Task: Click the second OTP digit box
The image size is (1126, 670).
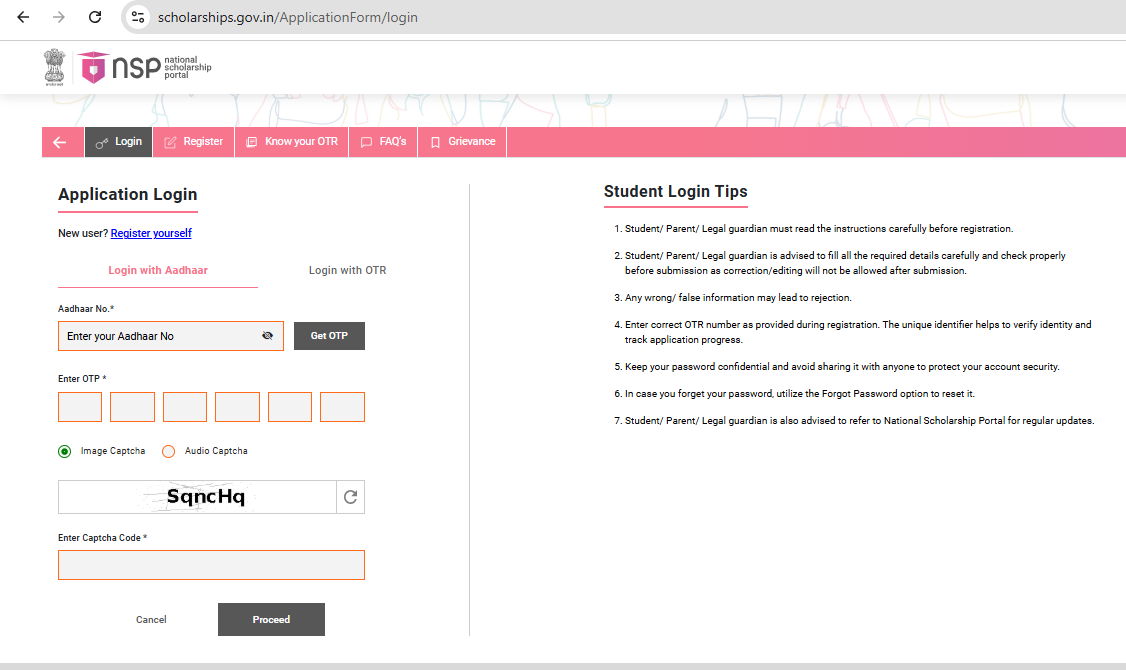Action: tap(132, 407)
